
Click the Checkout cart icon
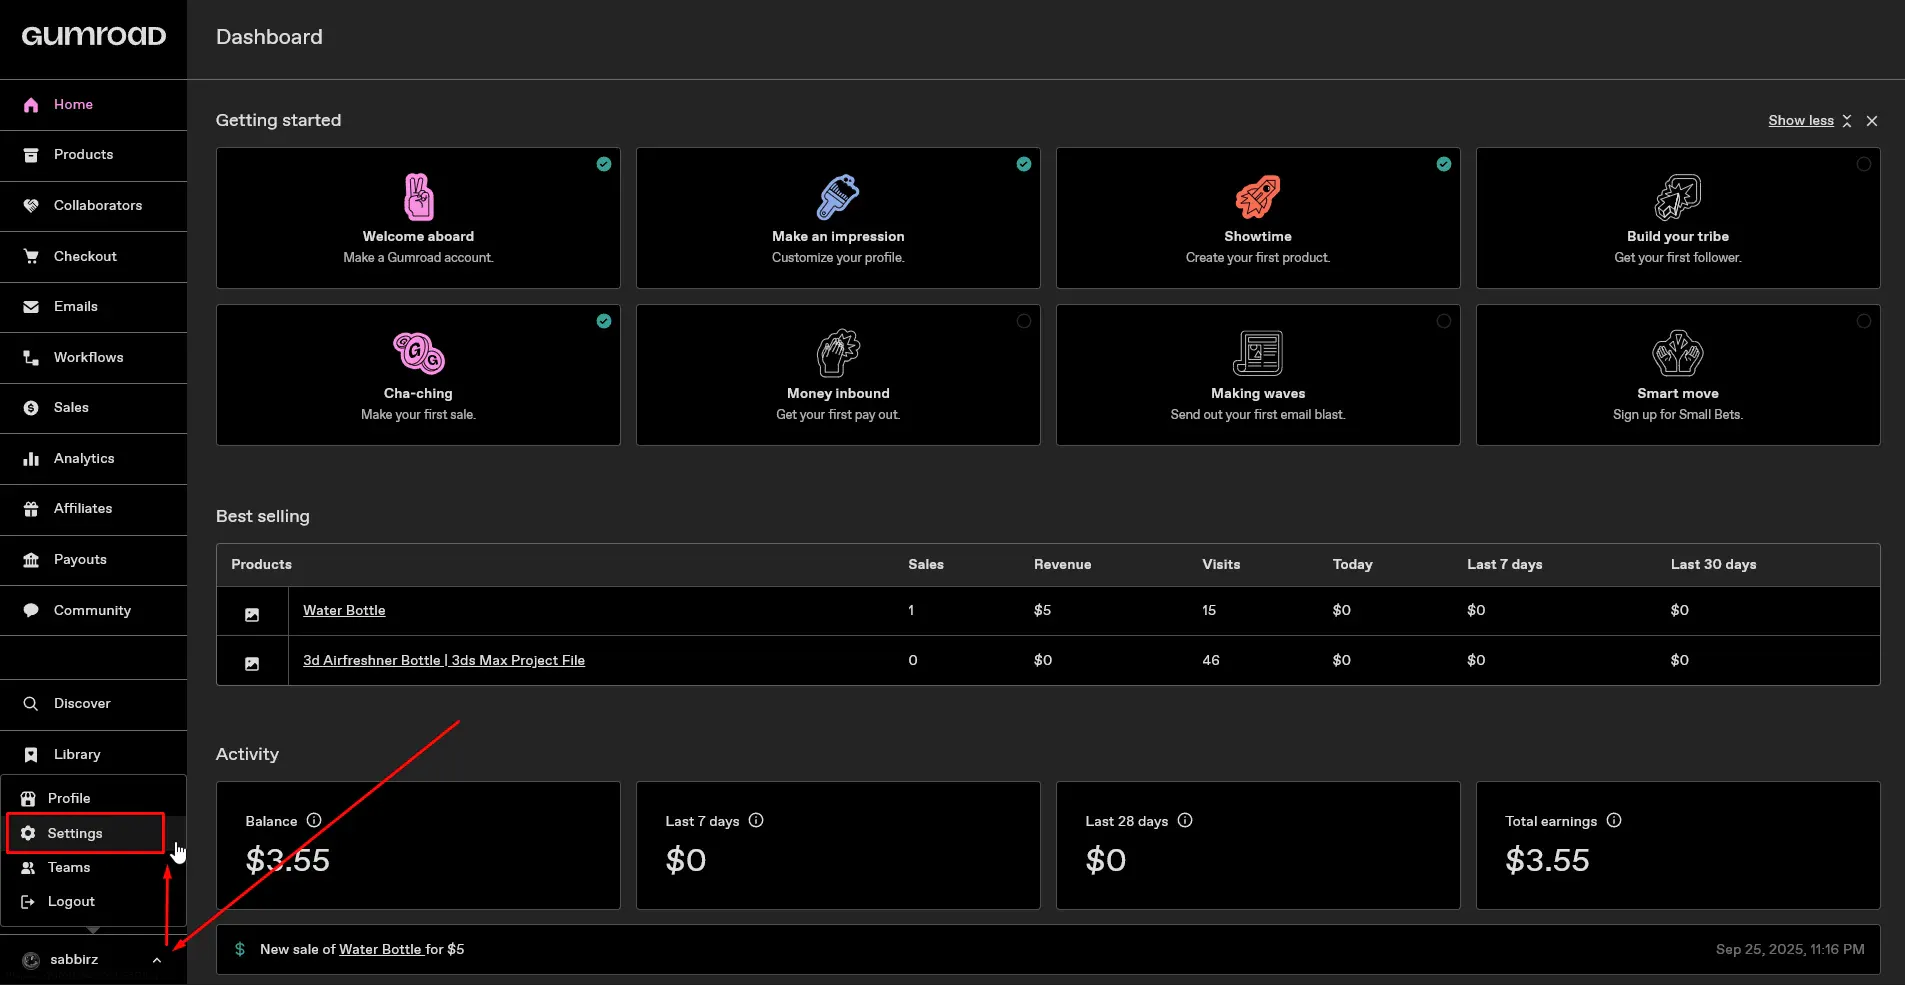31,257
